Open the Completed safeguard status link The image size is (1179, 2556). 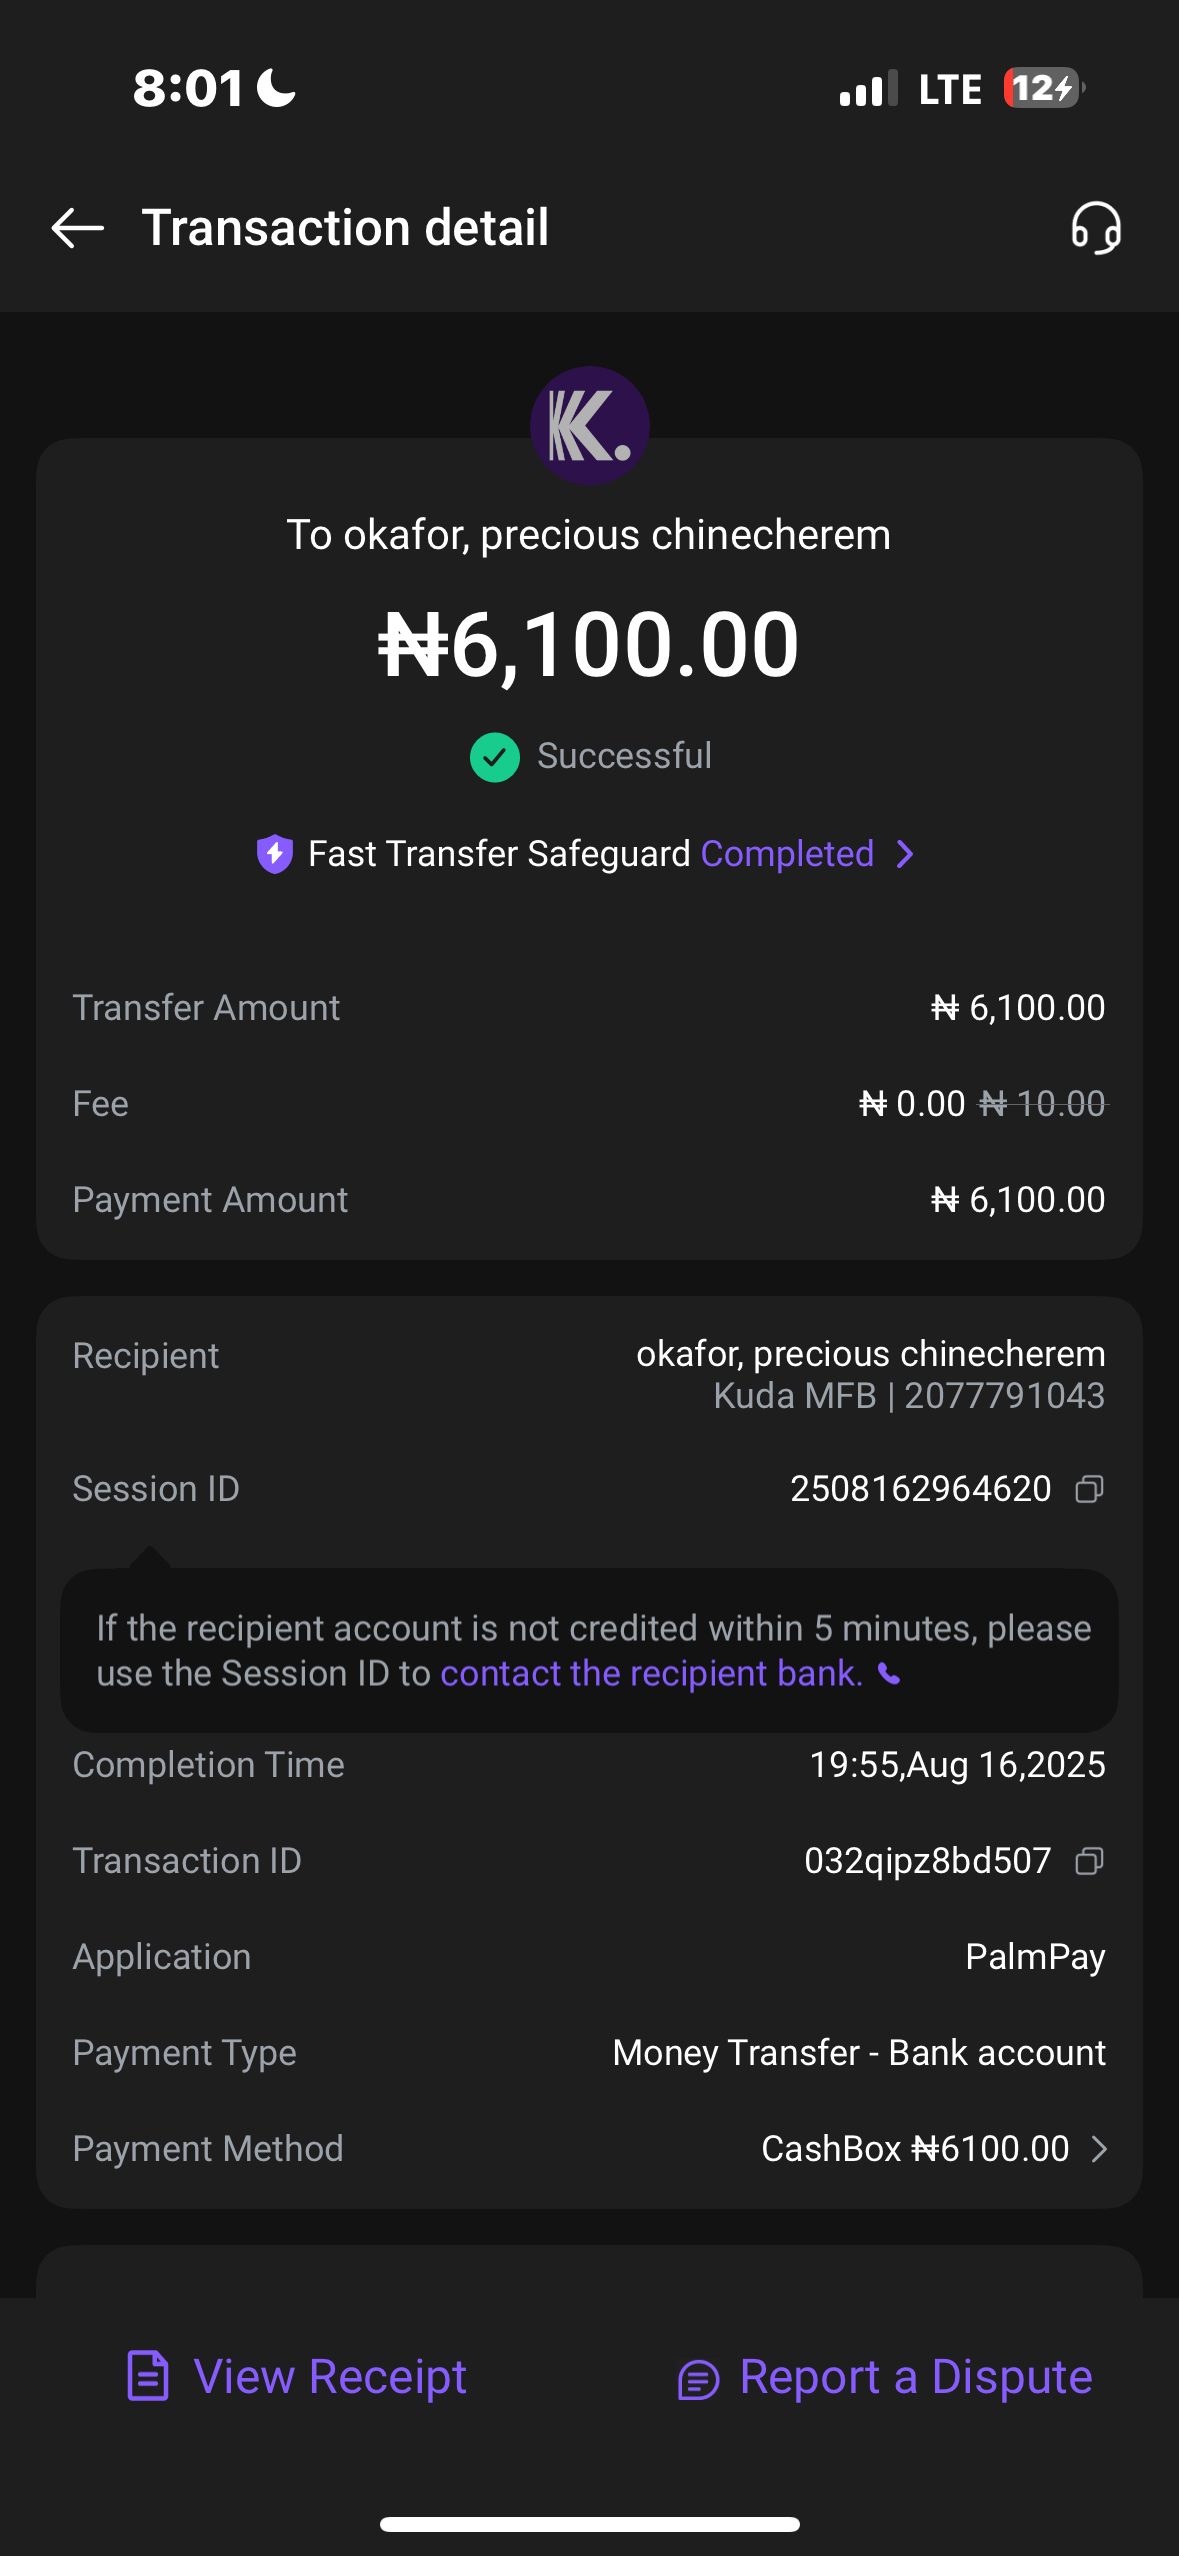coord(787,854)
